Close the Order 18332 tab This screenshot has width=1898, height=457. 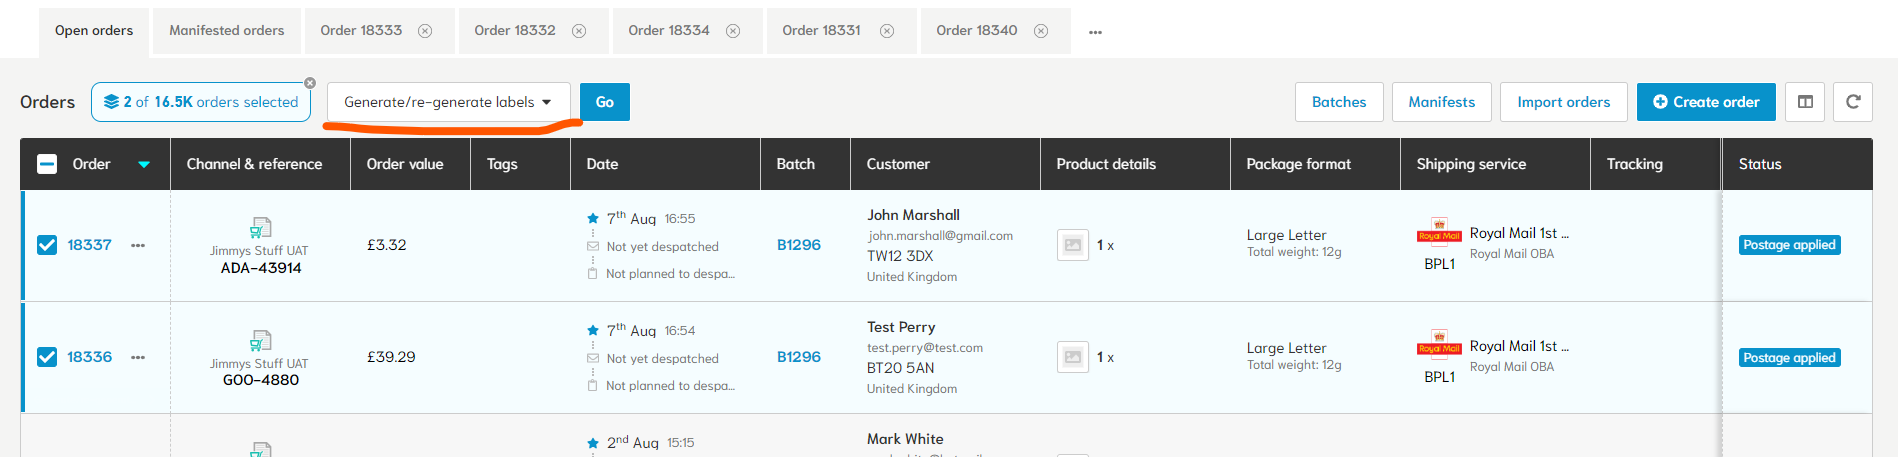[x=579, y=31]
